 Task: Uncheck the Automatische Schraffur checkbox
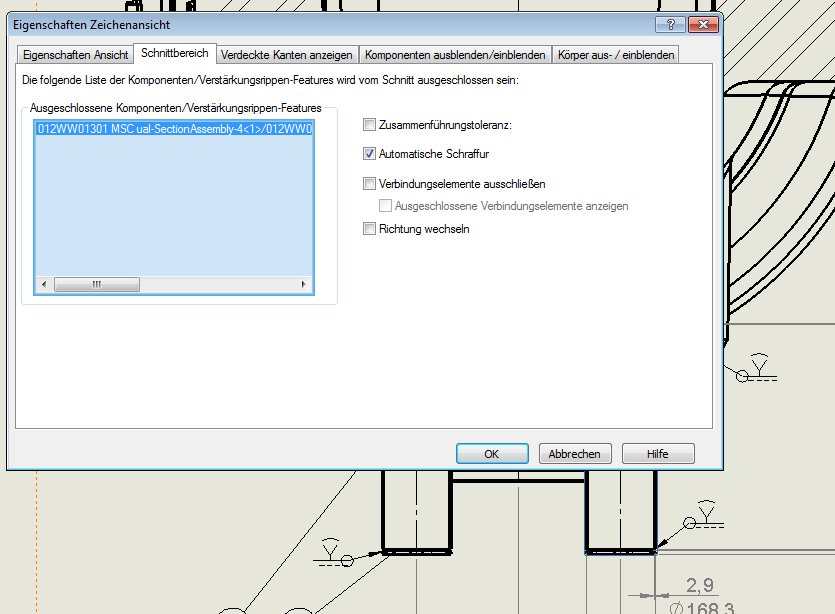coord(370,154)
